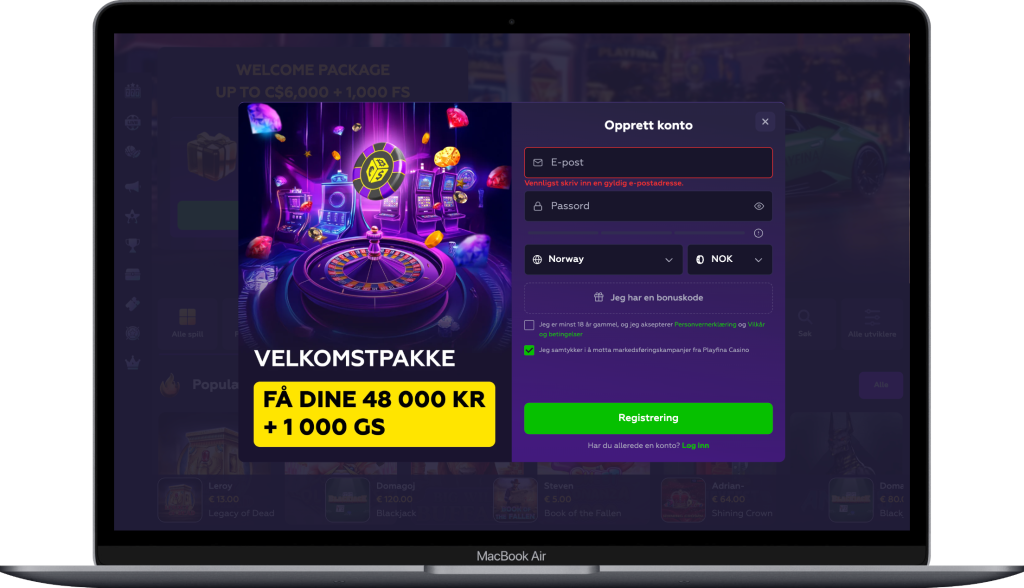The height and width of the screenshot is (588, 1024).
Task: Click the password strength bar
Action: tap(636, 233)
